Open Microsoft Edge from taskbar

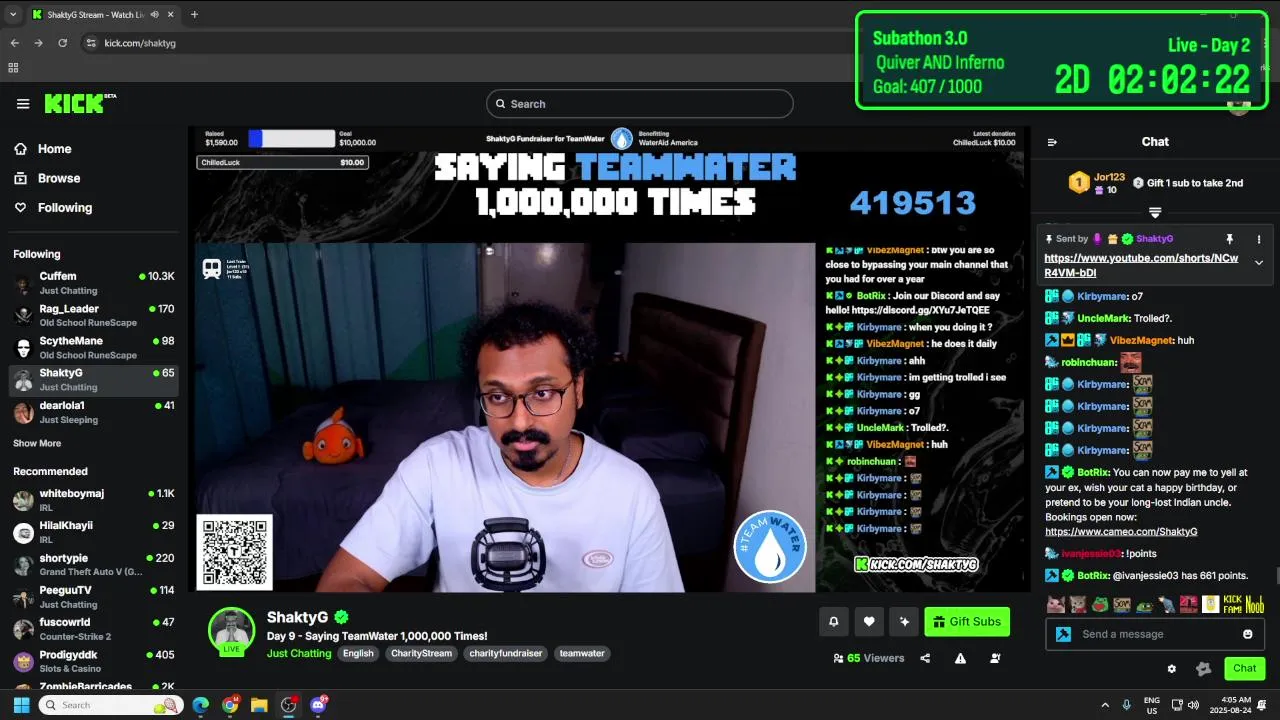200,705
